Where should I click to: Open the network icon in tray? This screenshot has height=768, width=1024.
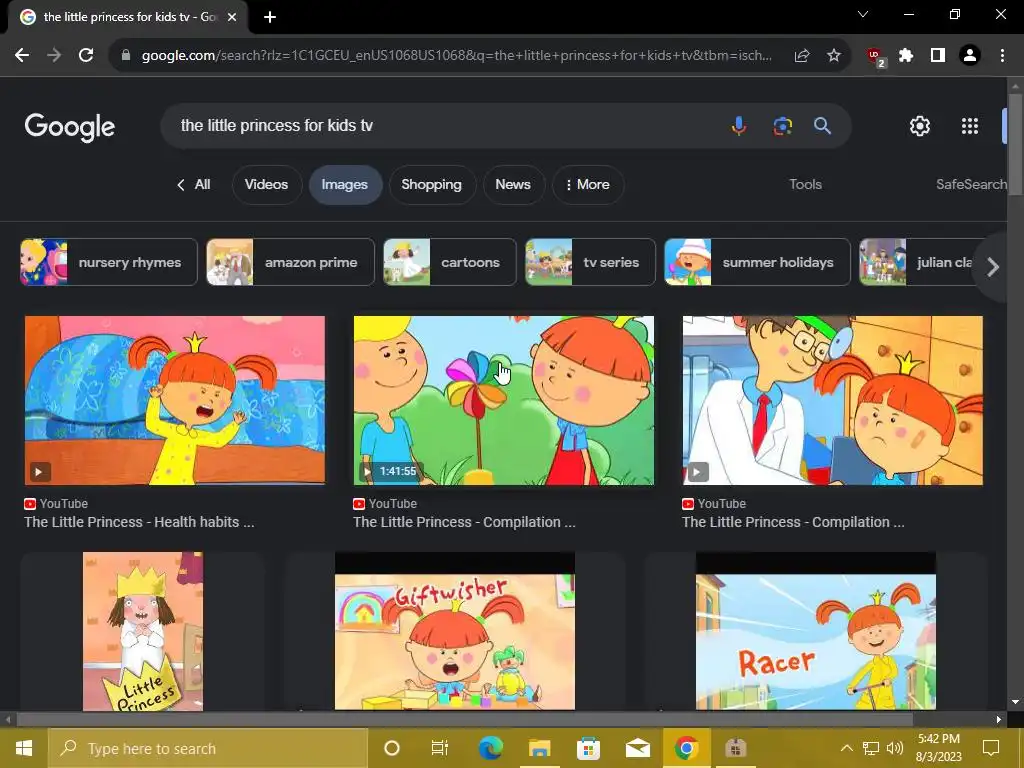[871, 748]
